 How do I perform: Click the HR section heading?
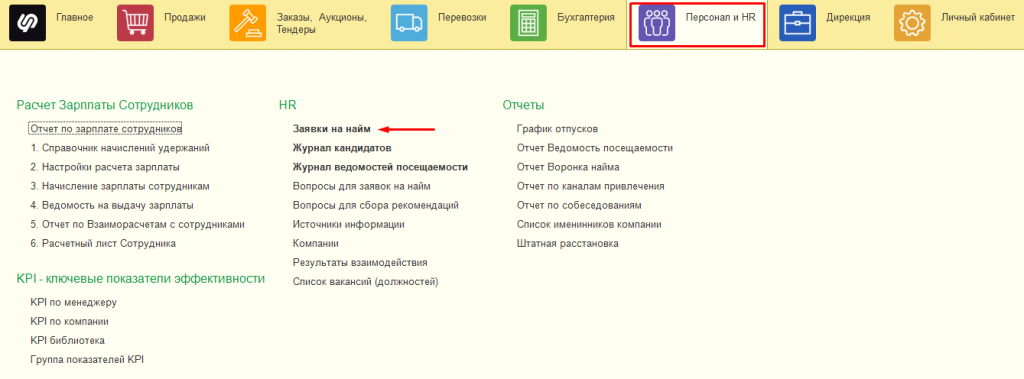point(287,105)
